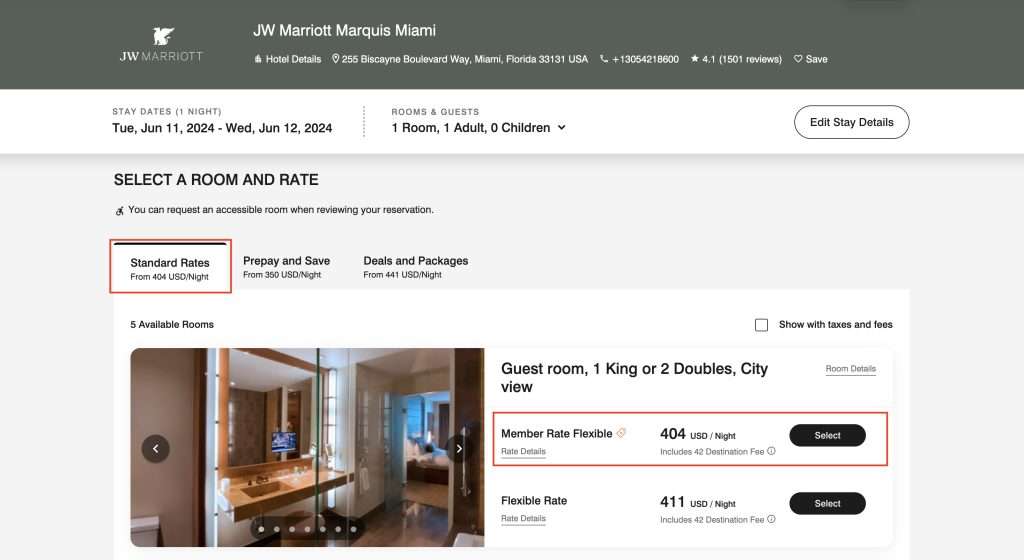
Task: Click info icon next to 411 Destination Fee
Action: tap(771, 519)
